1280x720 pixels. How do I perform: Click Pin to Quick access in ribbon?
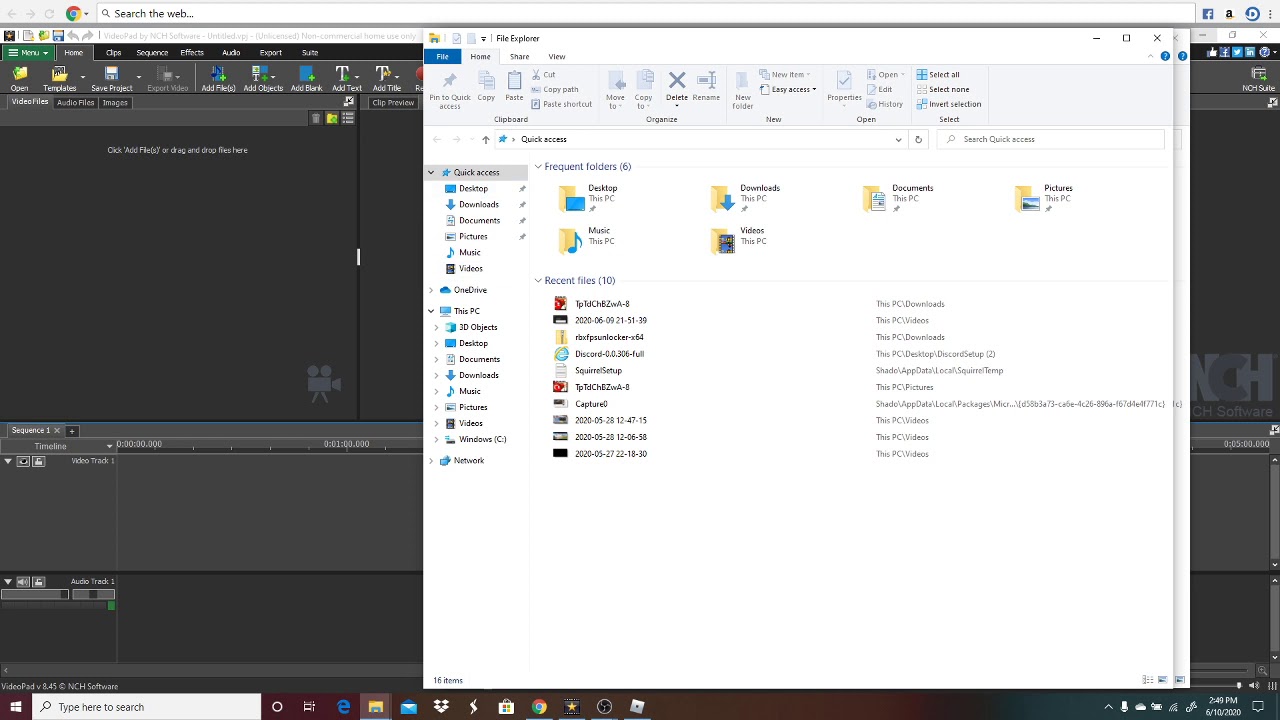point(449,90)
